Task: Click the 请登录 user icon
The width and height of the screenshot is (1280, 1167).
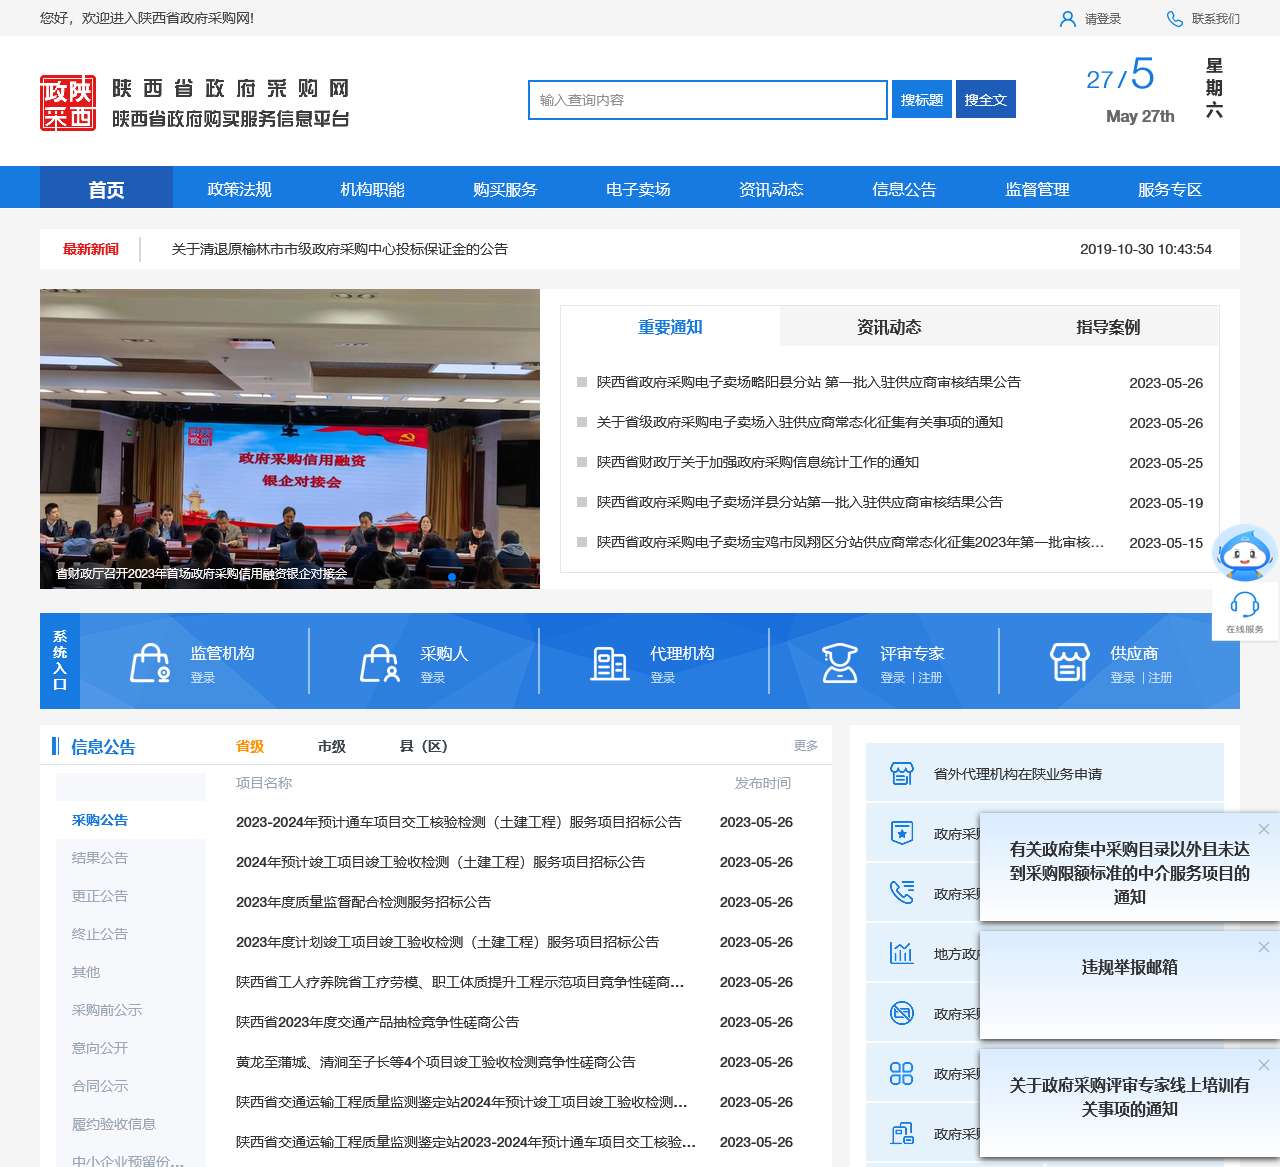Action: (1068, 18)
